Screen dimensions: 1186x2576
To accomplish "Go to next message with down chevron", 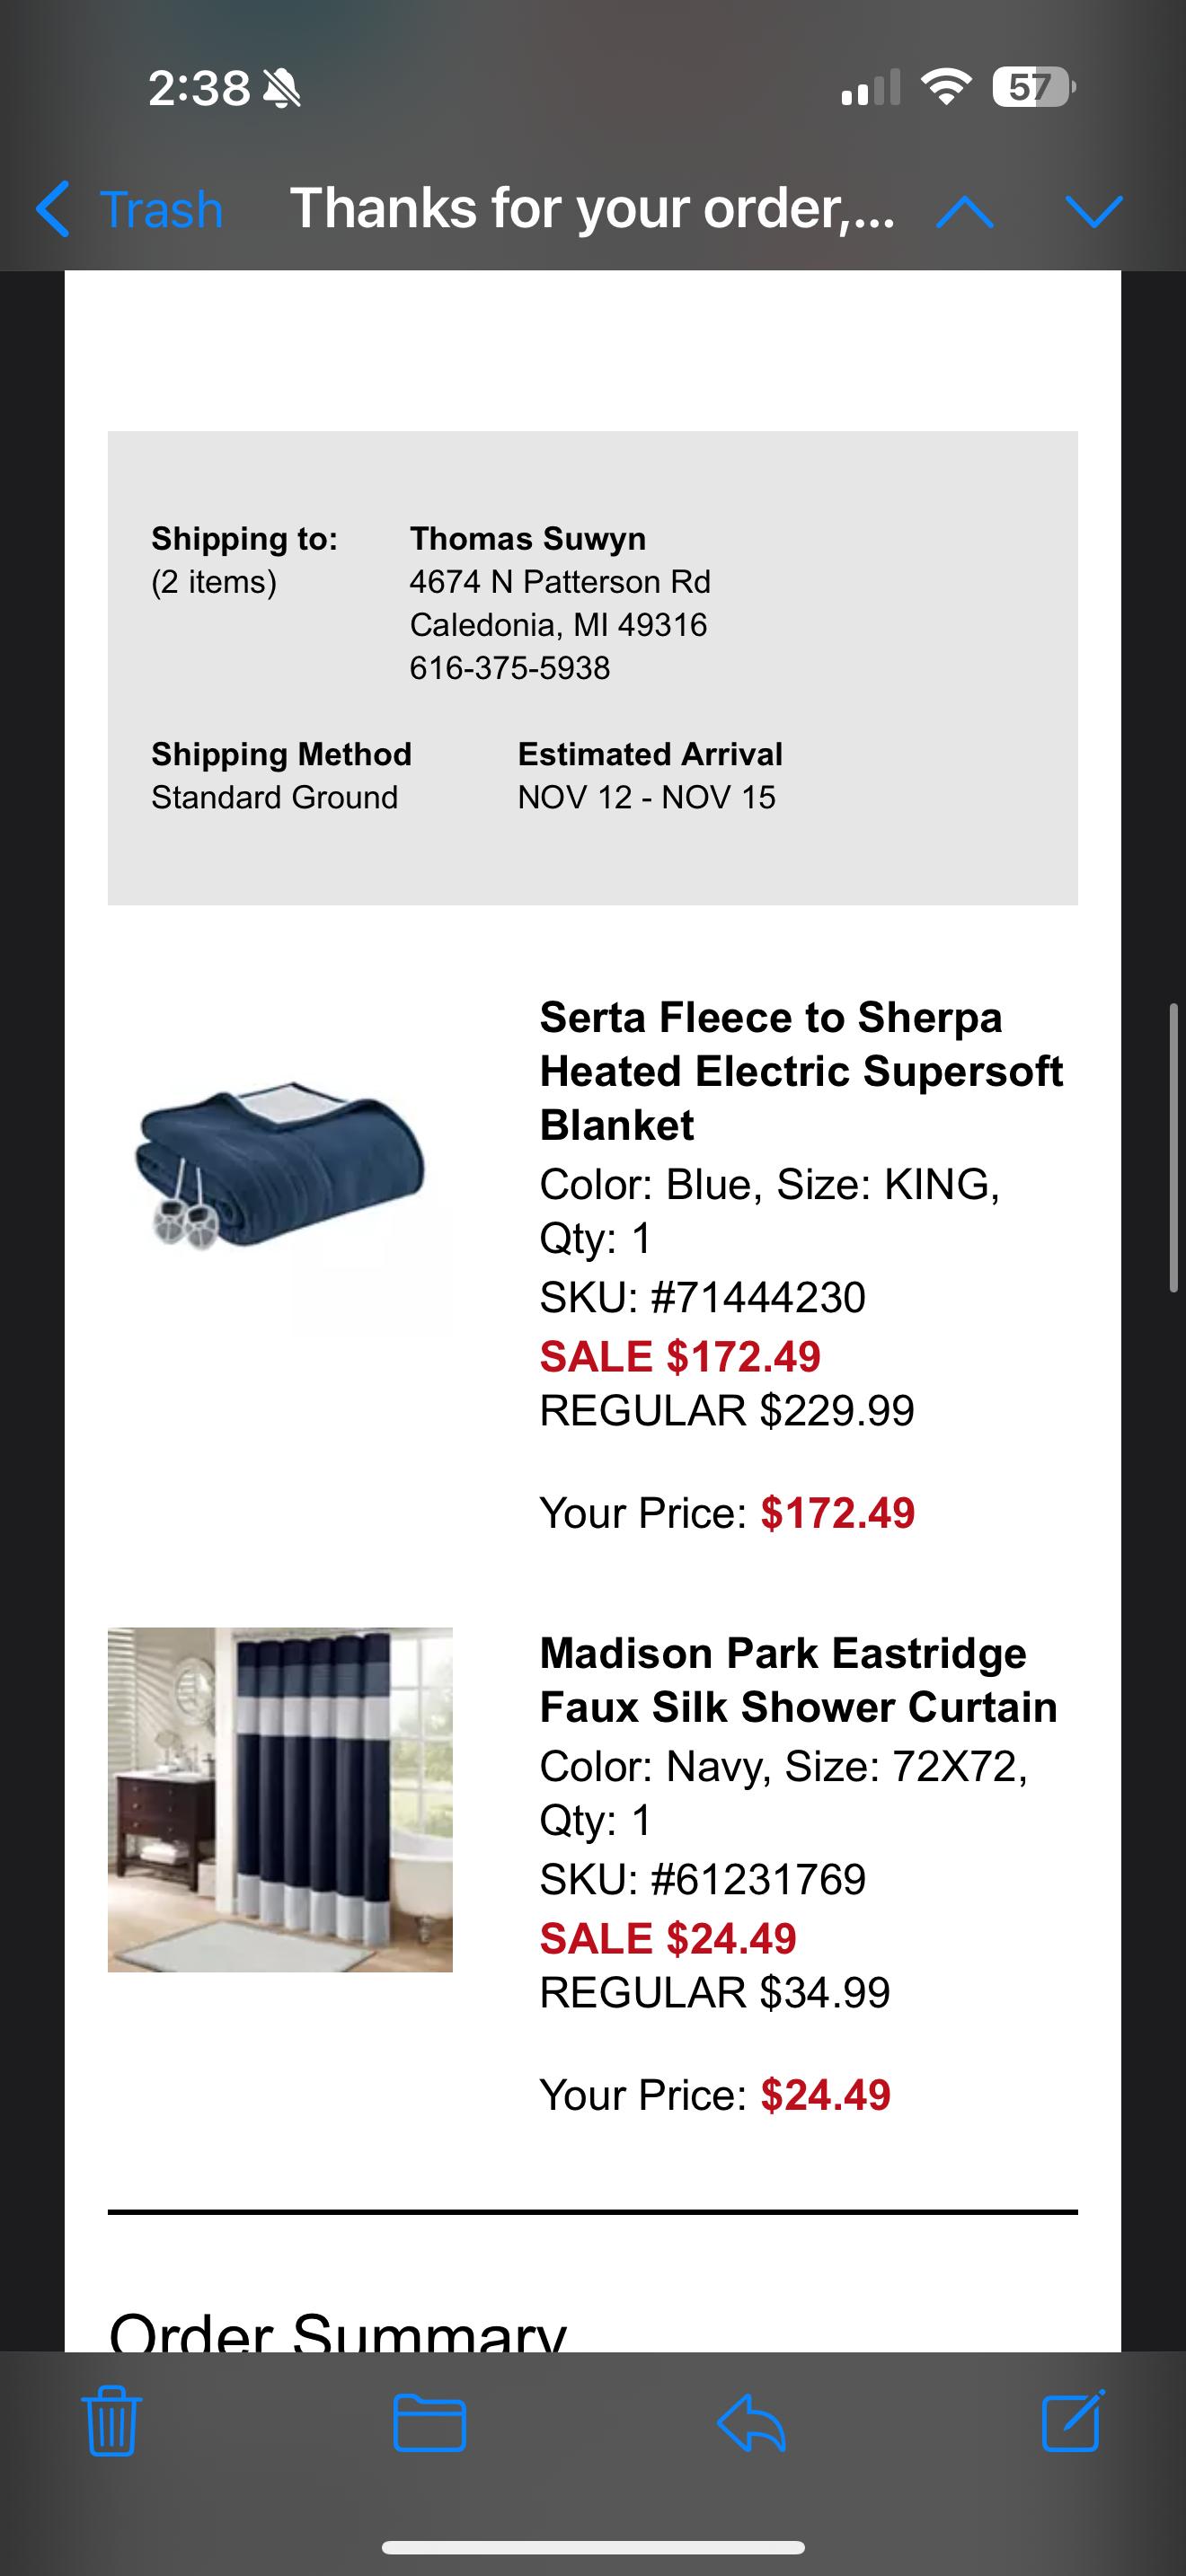I will tap(1095, 211).
